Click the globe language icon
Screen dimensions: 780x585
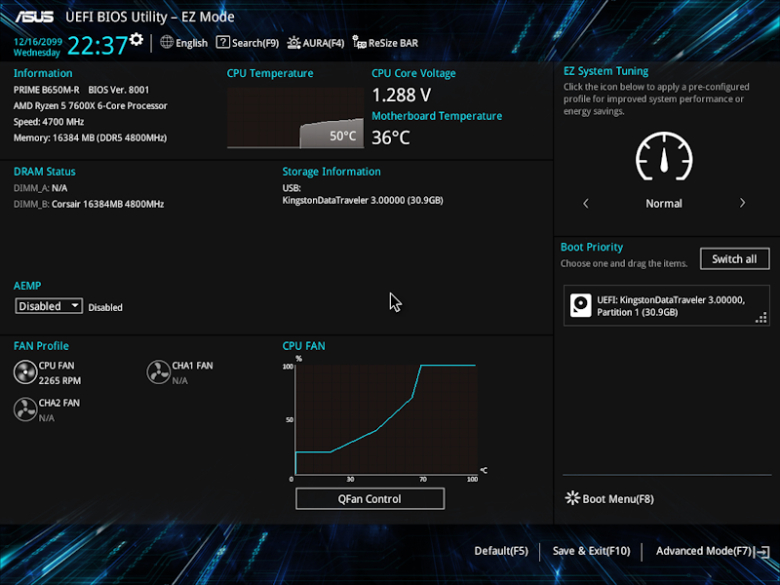tap(167, 43)
